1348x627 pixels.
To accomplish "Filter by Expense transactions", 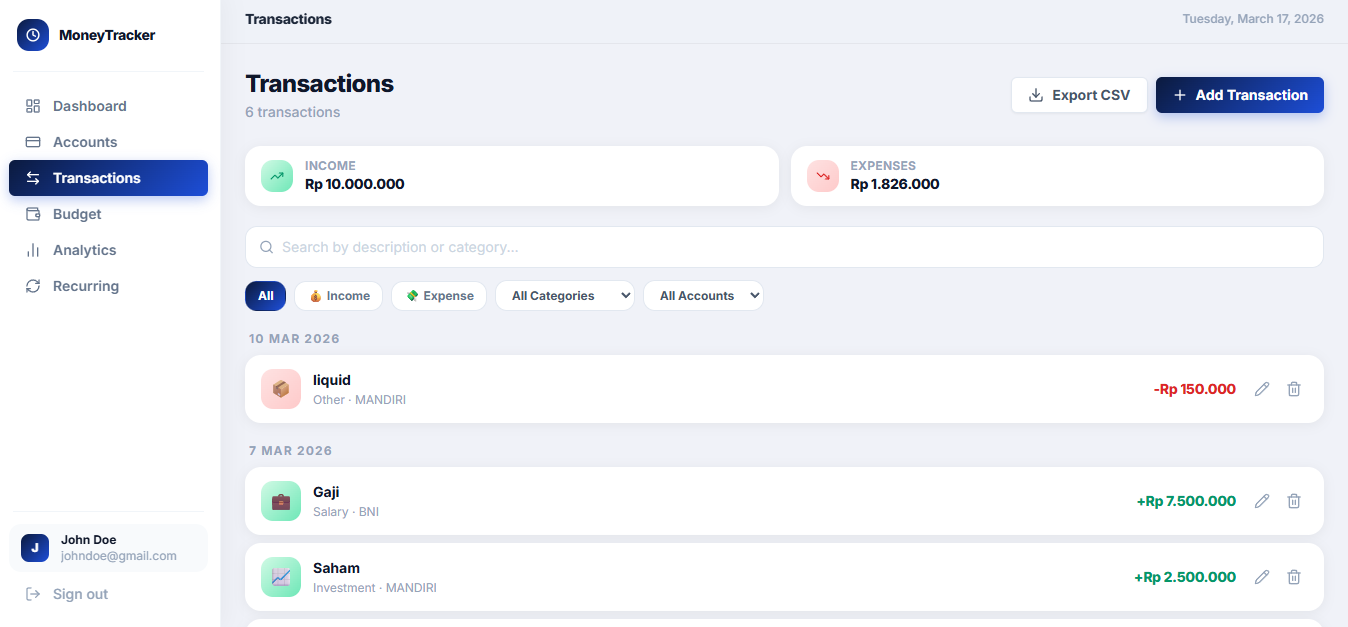I will pos(439,296).
